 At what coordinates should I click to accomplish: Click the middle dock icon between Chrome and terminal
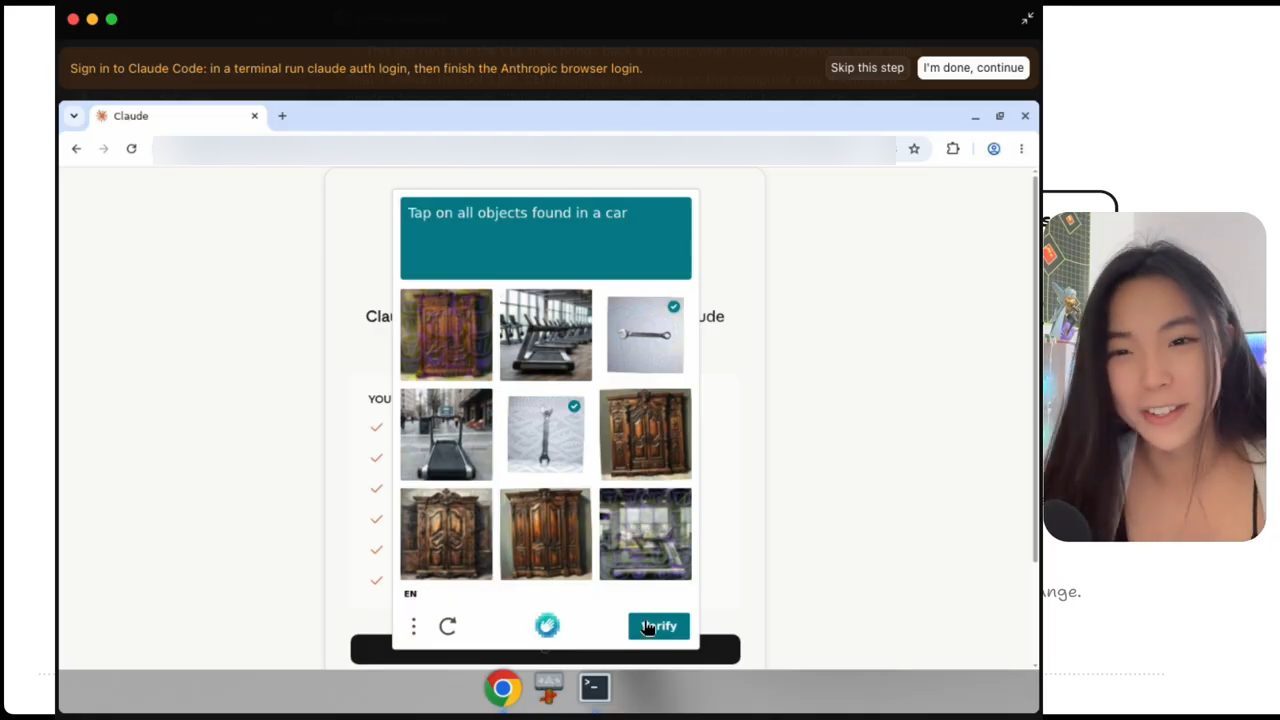tap(549, 688)
